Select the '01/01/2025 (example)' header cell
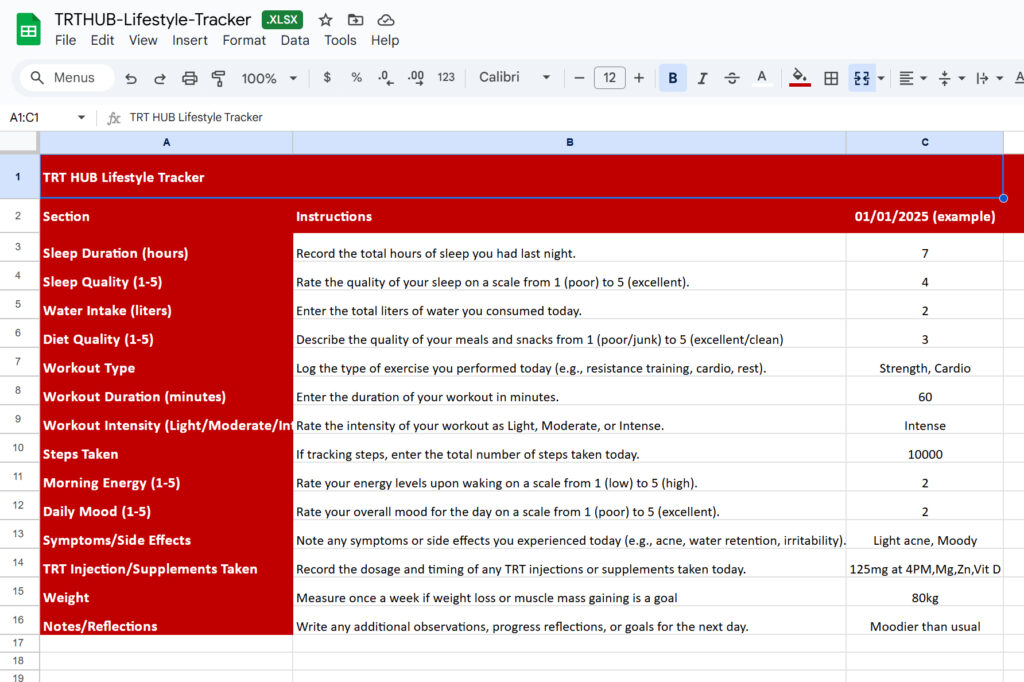1024x682 pixels. tap(925, 216)
